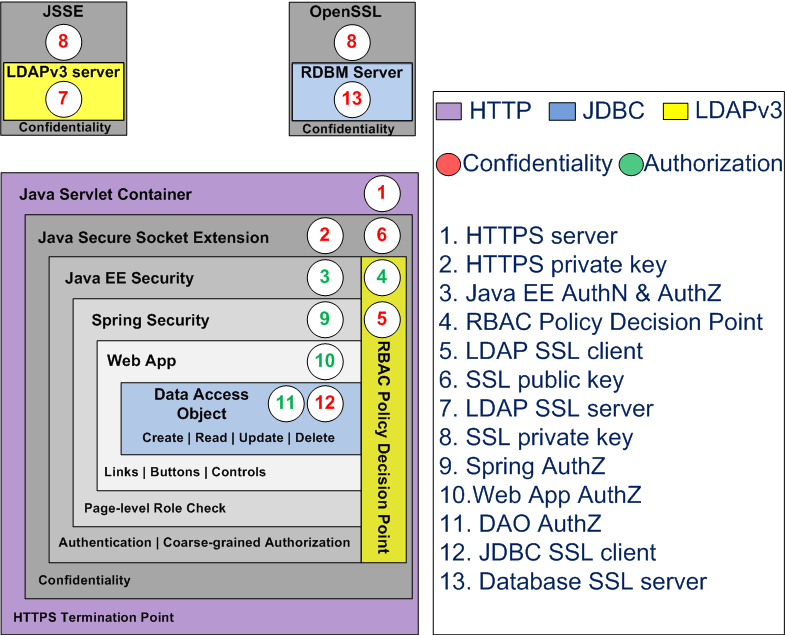Click the "HTTPS Termination Point" label
785x635 pixels.
(93, 617)
